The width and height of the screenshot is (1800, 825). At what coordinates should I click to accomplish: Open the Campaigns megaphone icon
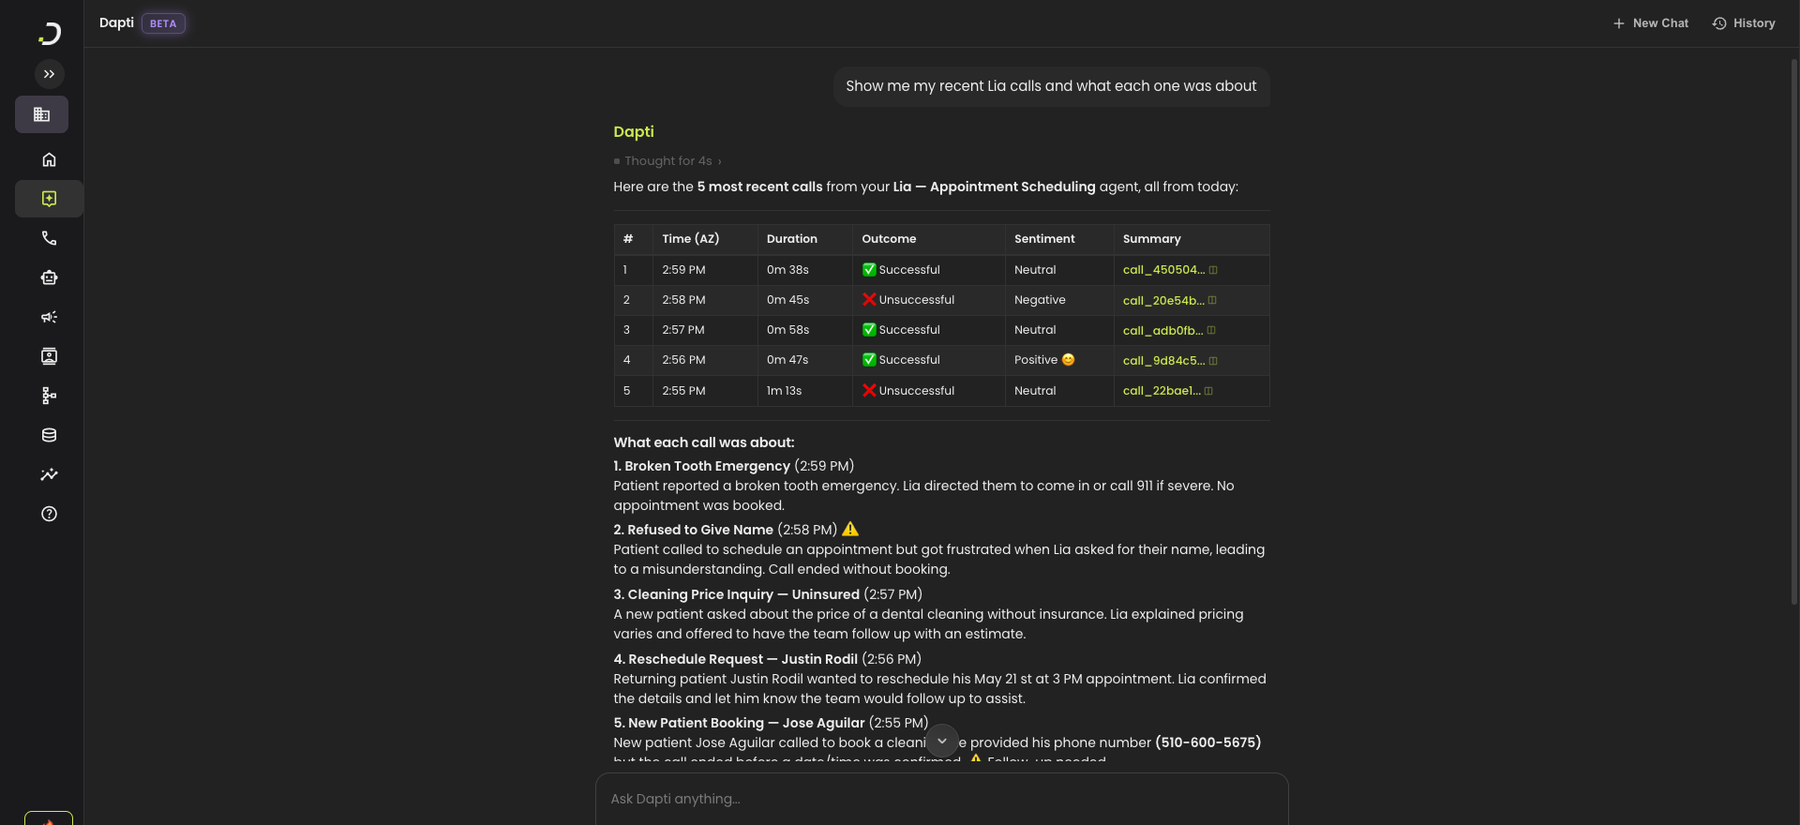pyautogui.click(x=49, y=317)
